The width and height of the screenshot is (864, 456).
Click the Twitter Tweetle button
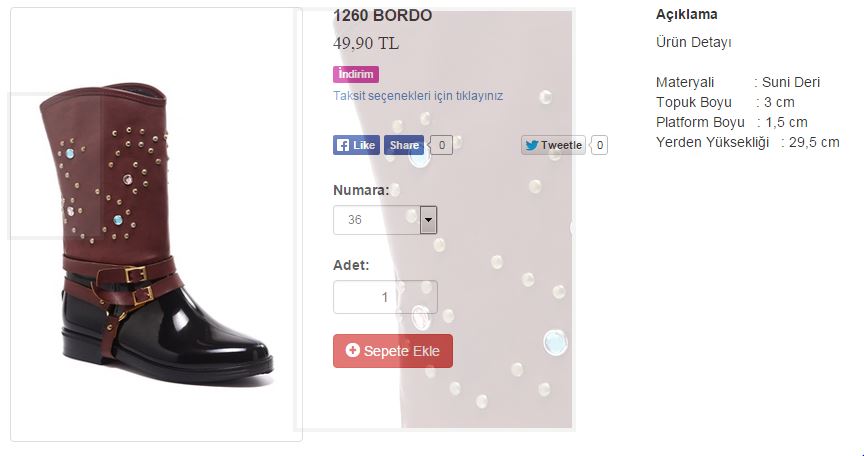coord(553,145)
